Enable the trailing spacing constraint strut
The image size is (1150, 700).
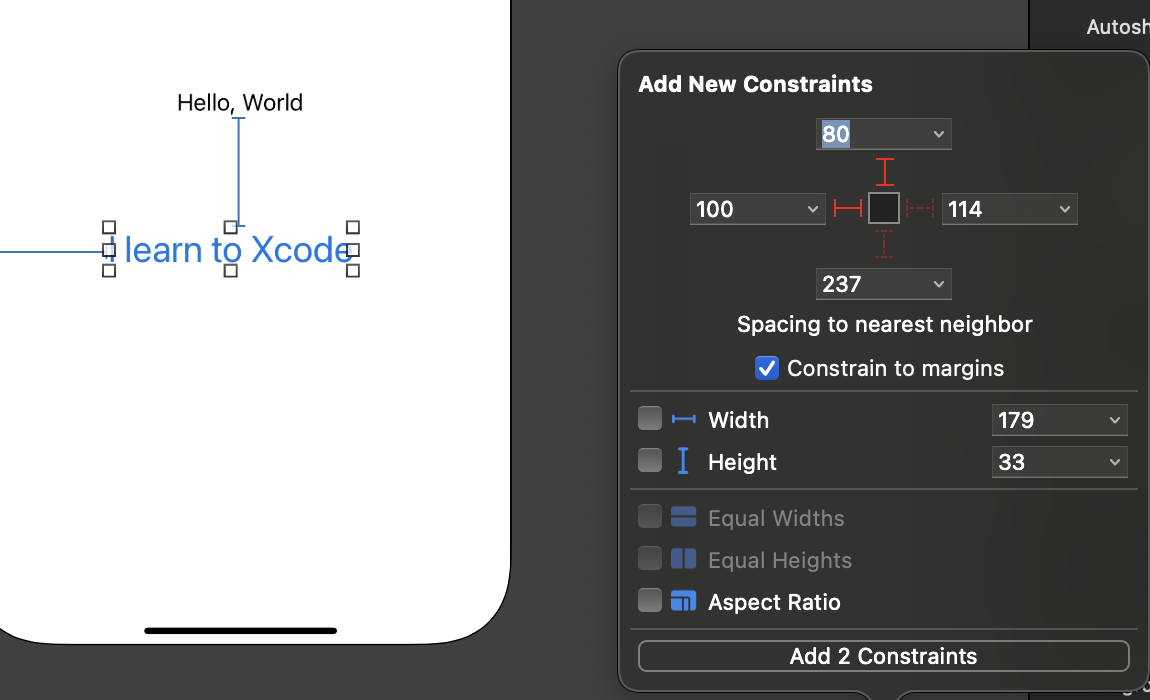click(920, 208)
